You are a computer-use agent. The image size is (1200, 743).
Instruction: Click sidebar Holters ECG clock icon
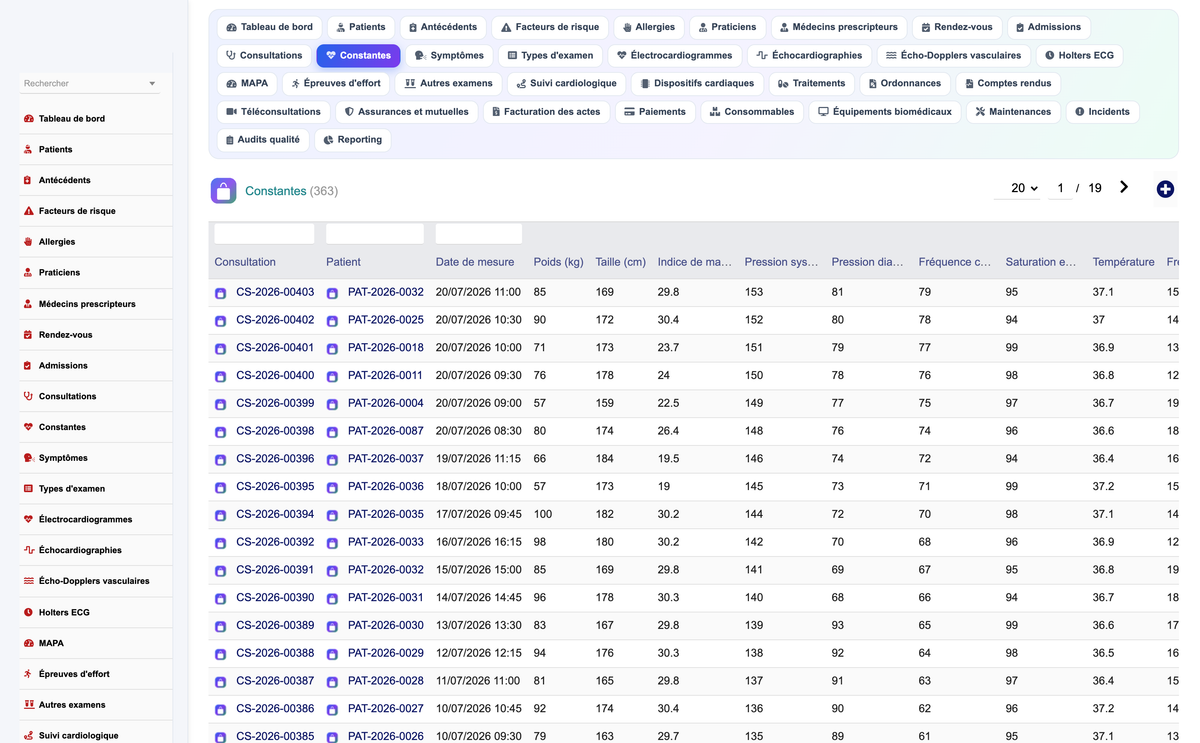tap(28, 612)
